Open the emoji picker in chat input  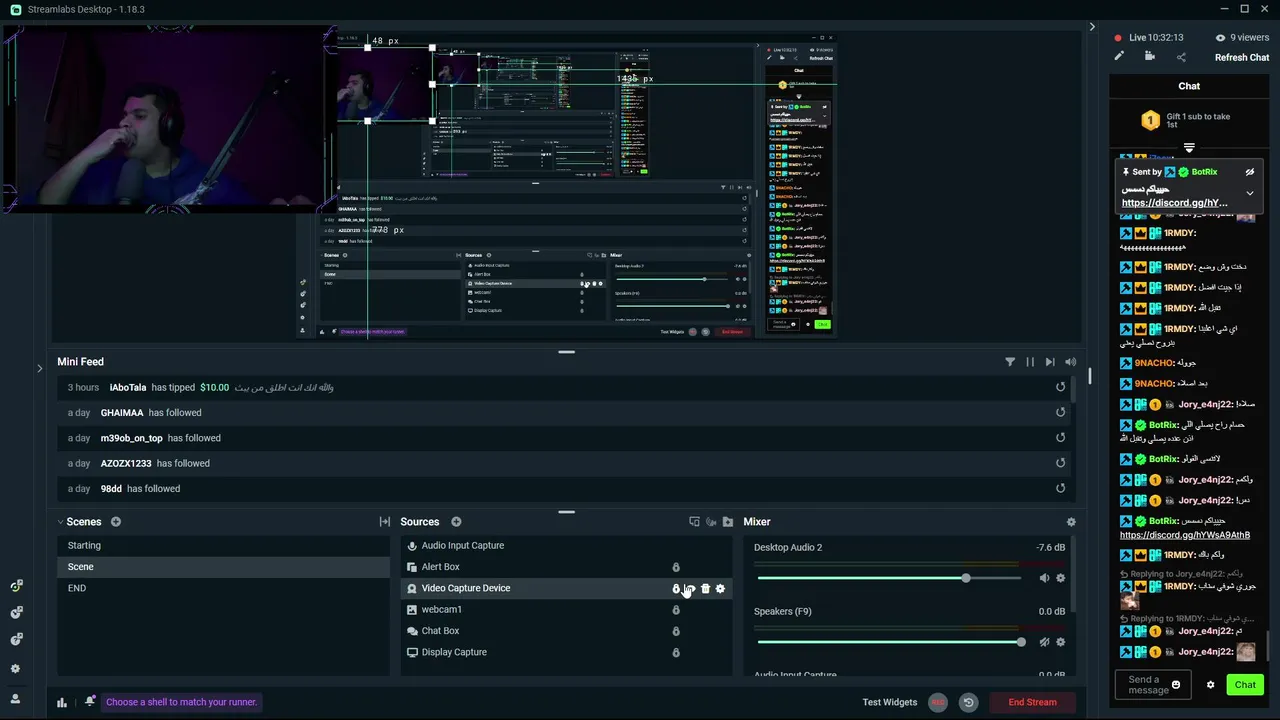(x=1176, y=685)
